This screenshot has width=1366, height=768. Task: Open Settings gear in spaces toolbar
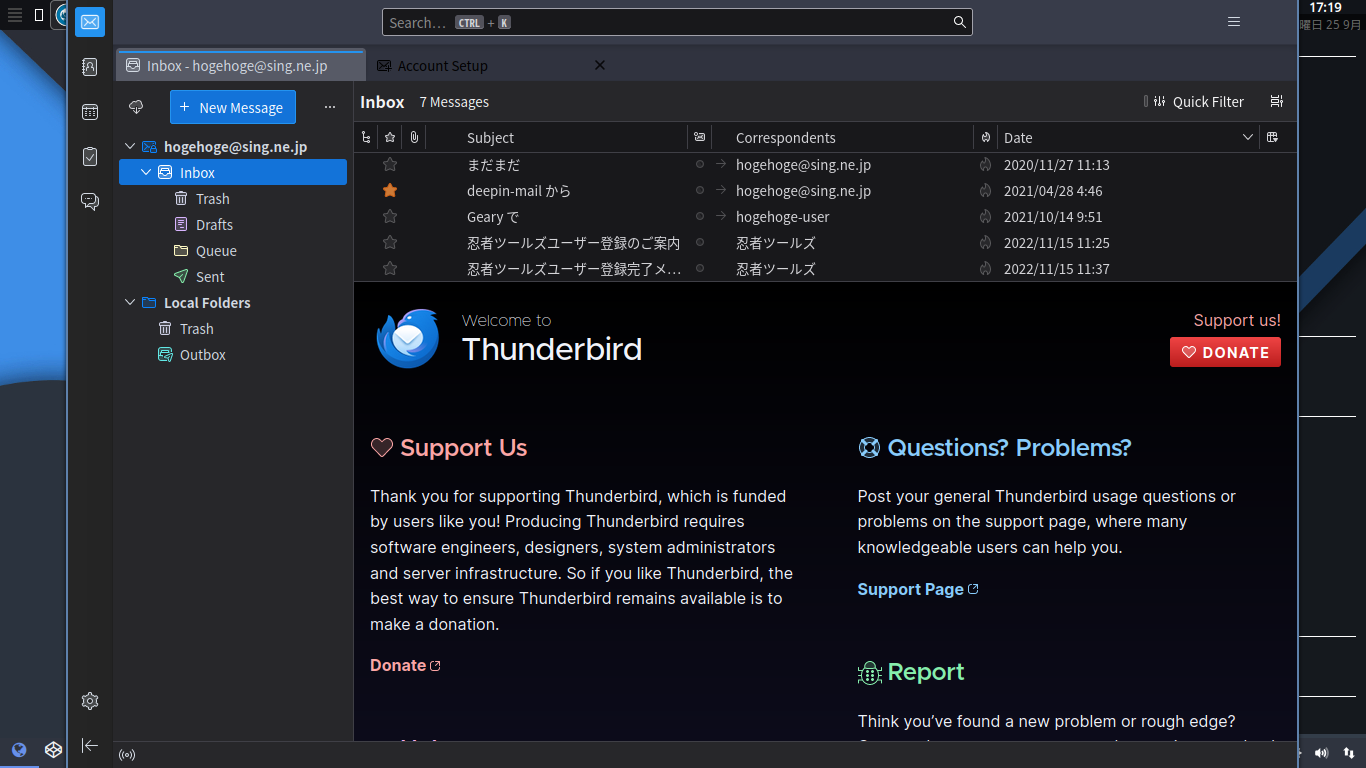tap(89, 701)
